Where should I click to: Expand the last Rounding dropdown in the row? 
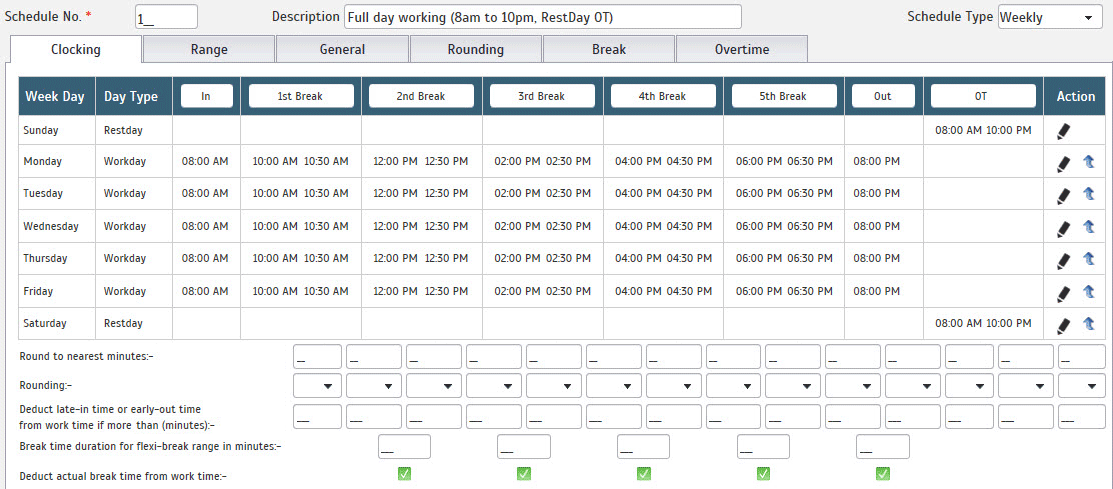(x=1081, y=386)
